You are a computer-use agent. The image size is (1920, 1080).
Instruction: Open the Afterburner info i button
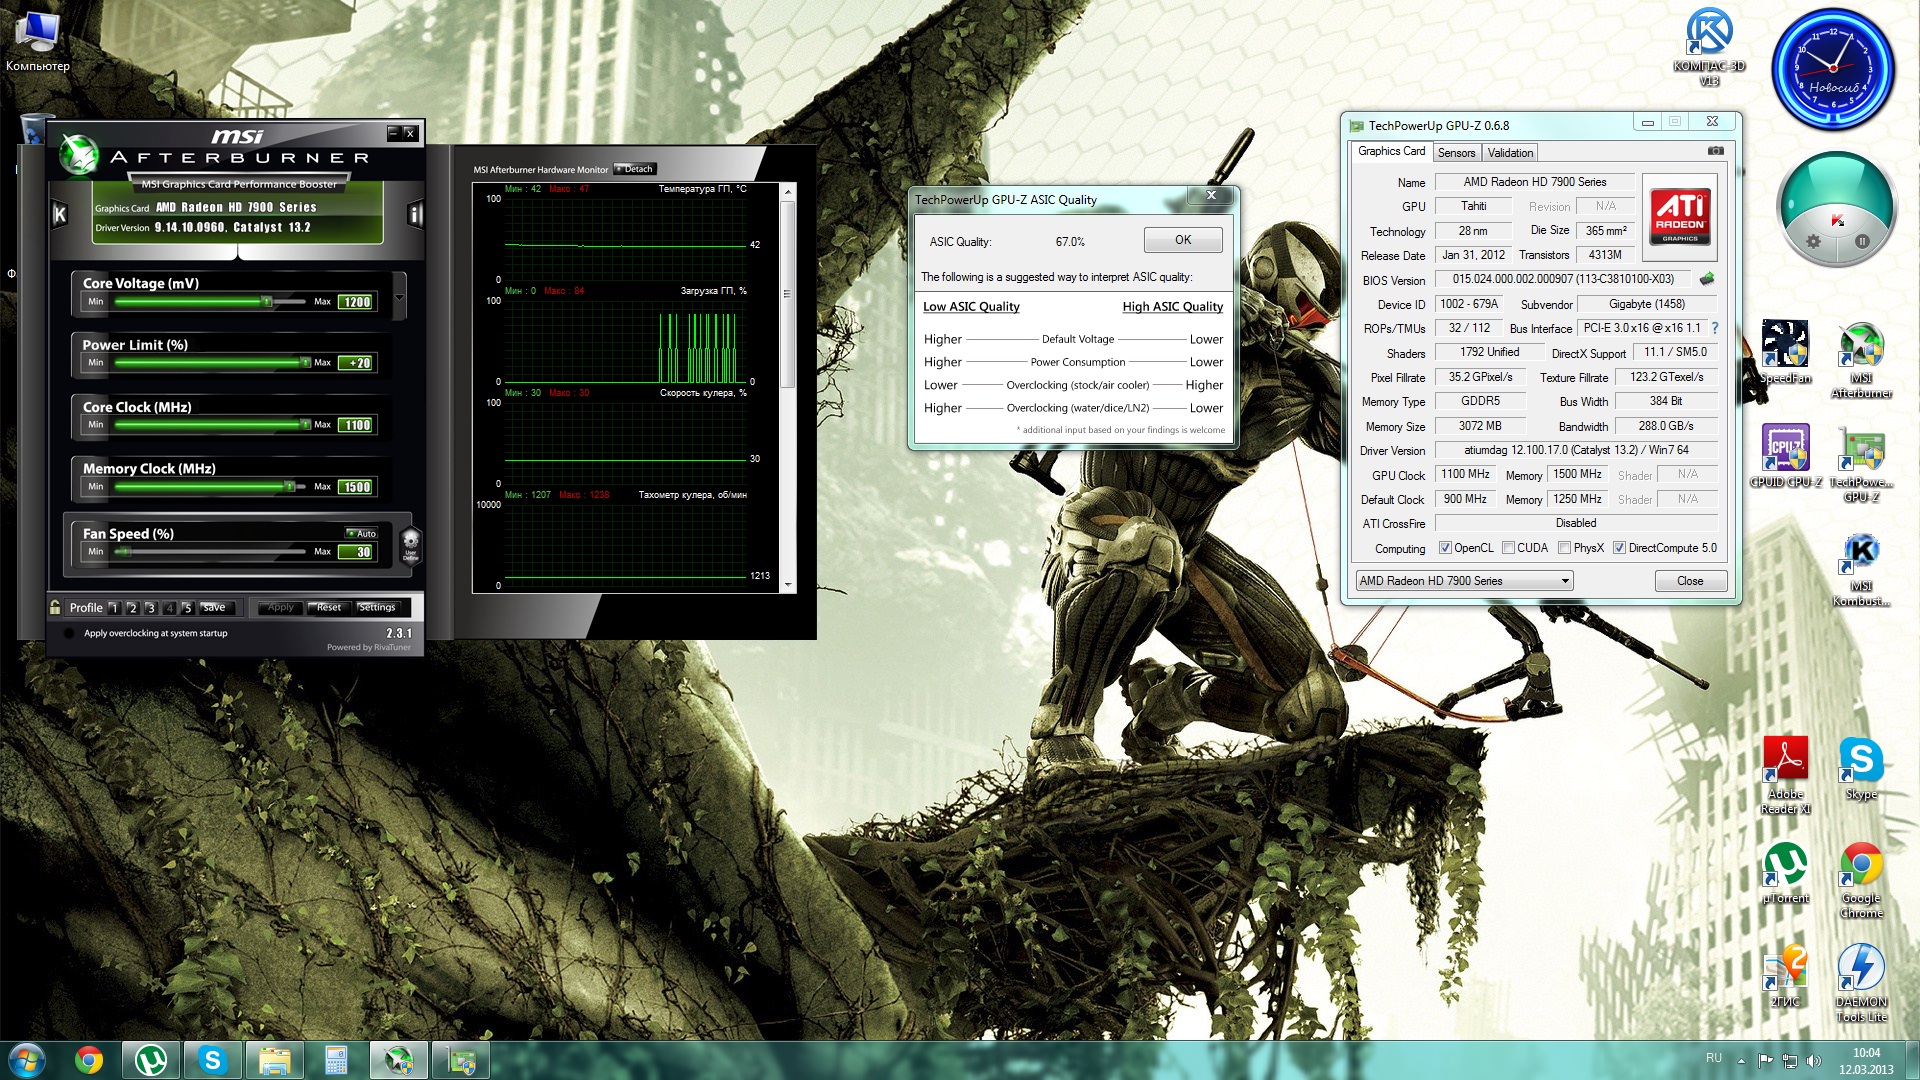coord(415,214)
